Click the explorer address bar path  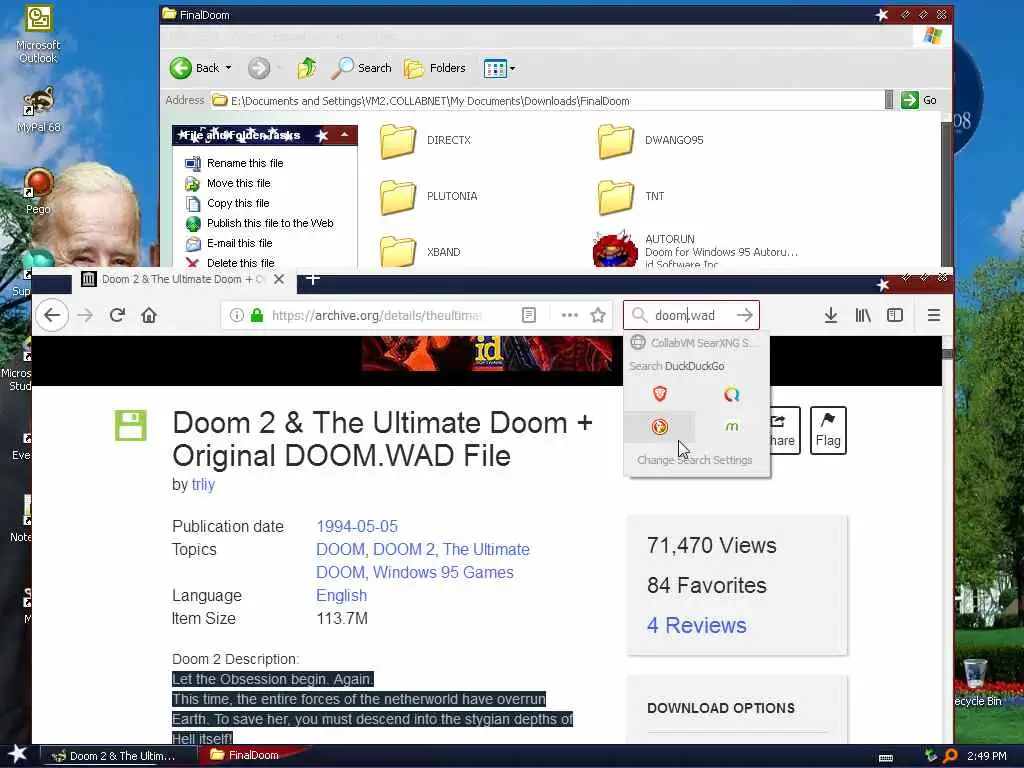(547, 101)
